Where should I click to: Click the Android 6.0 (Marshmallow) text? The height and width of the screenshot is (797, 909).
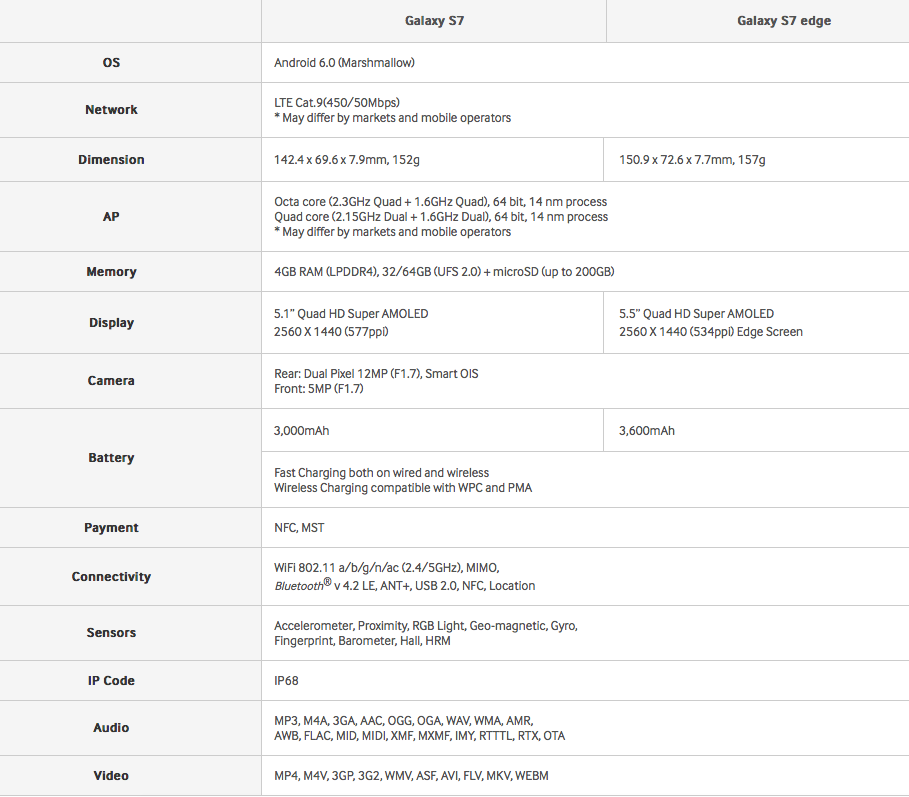click(x=344, y=63)
